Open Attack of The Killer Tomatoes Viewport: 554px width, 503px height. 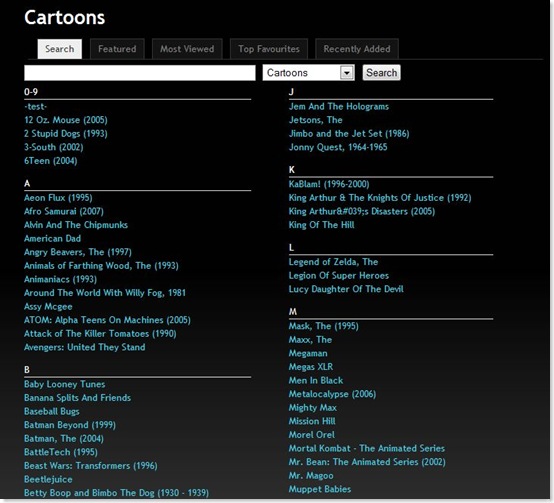click(100, 334)
